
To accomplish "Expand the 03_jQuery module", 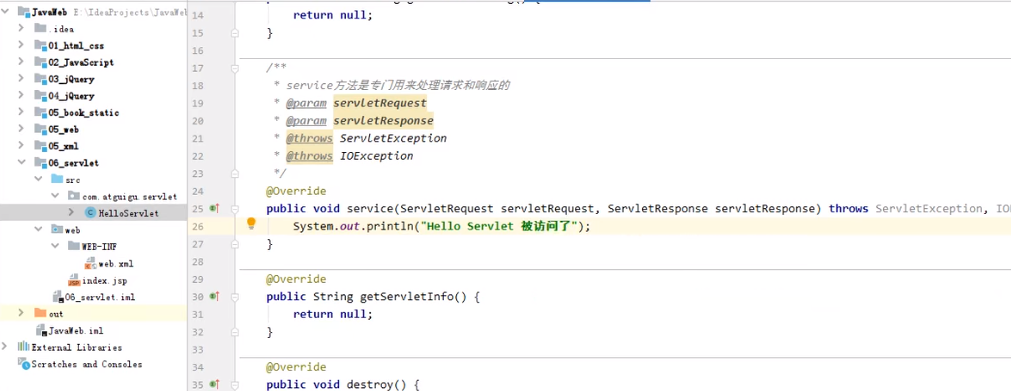I will click(x=21, y=79).
